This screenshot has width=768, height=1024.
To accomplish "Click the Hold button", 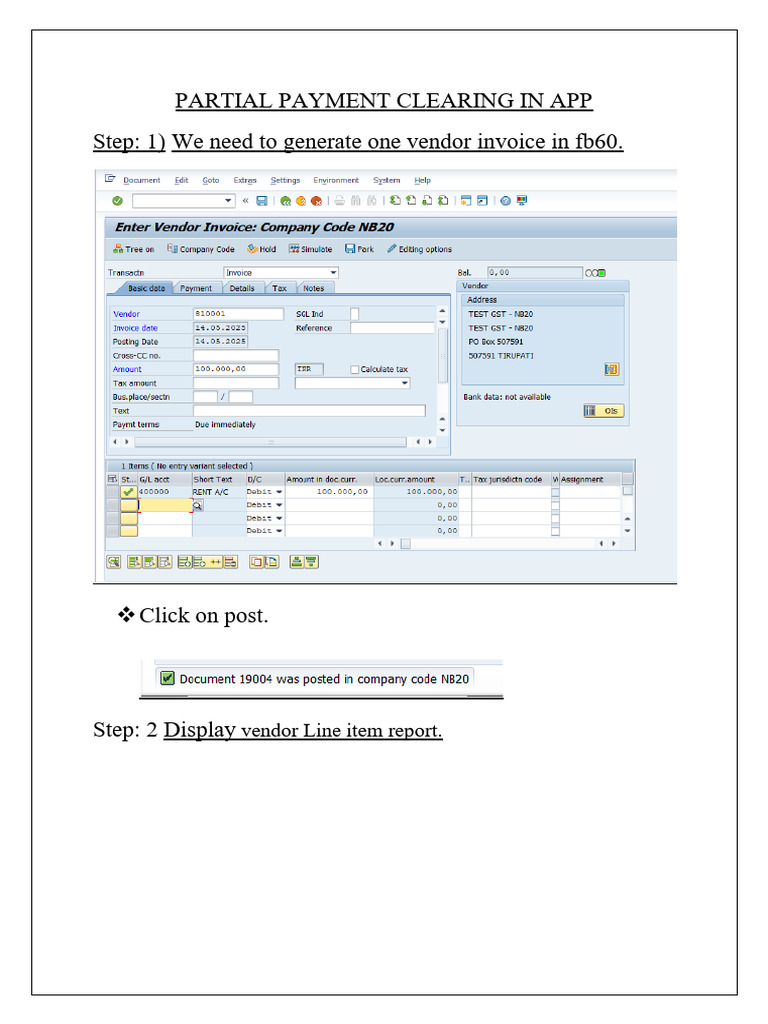I will pyautogui.click(x=261, y=249).
